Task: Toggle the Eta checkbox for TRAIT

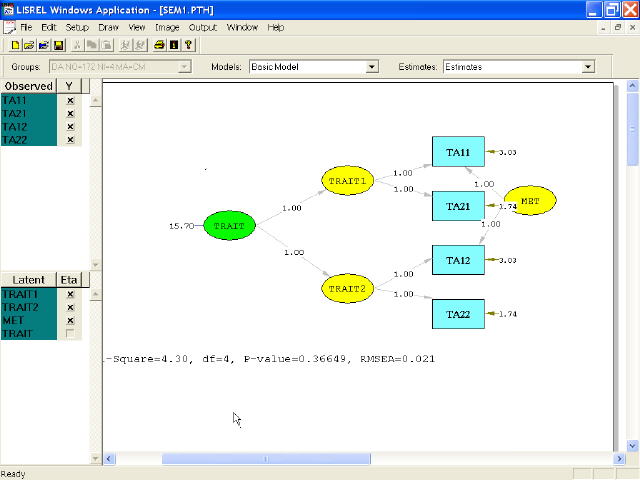Action: click(x=70, y=333)
